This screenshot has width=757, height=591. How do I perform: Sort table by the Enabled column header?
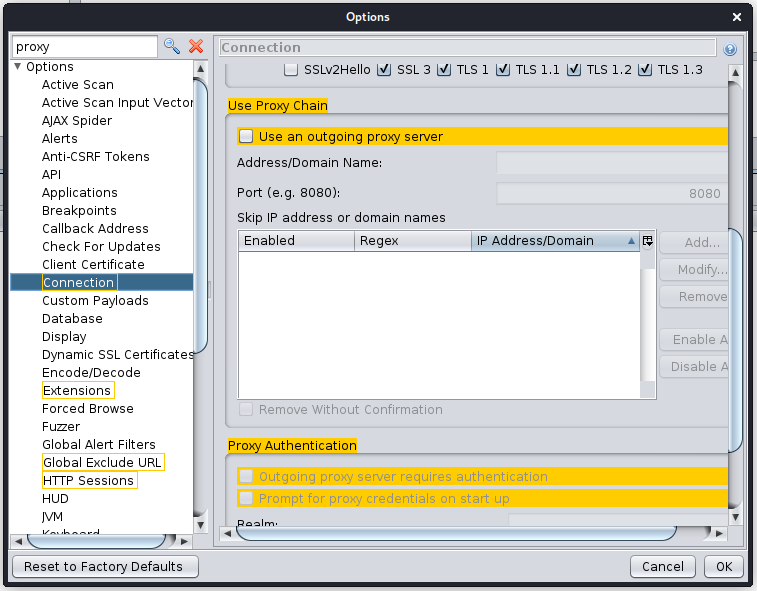(x=295, y=241)
